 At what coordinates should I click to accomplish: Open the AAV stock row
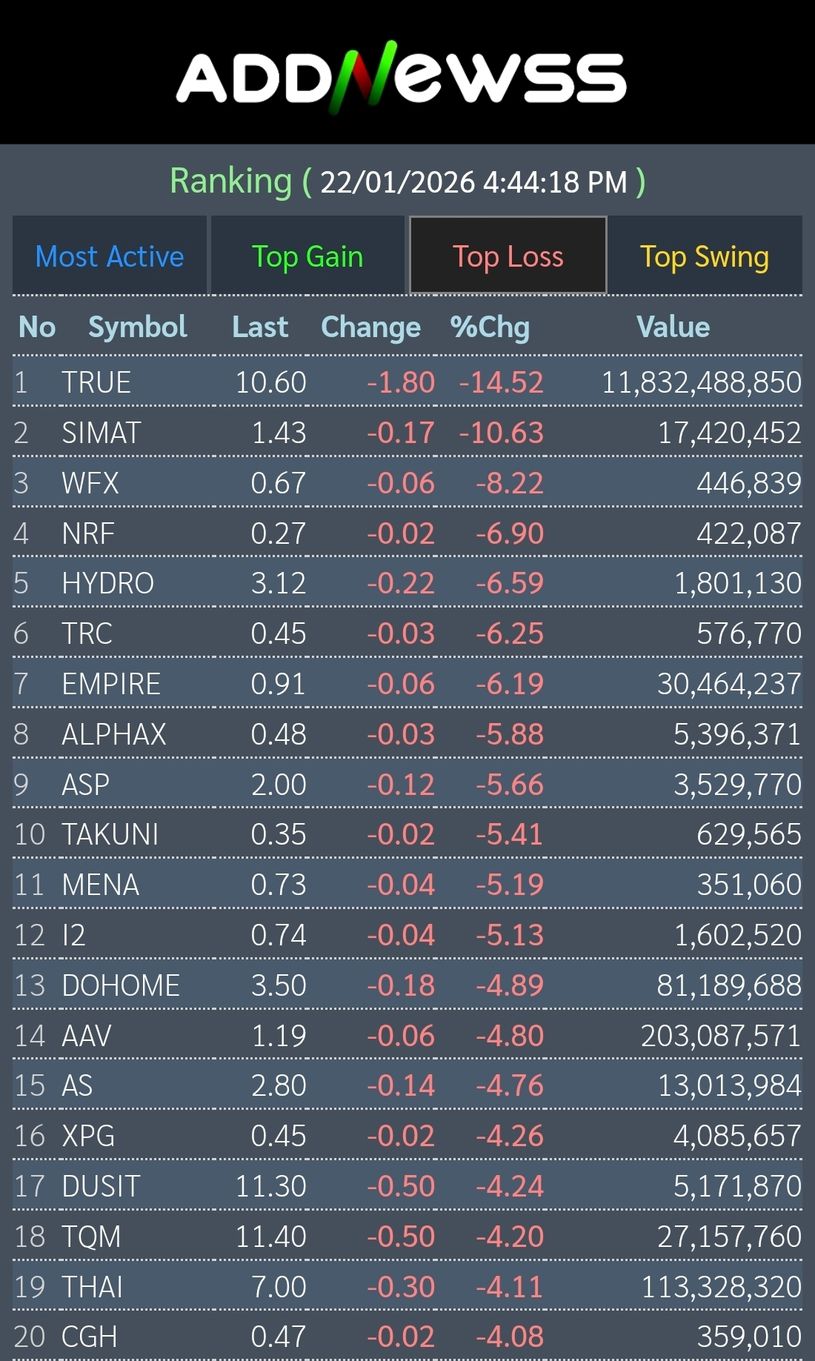point(86,1036)
